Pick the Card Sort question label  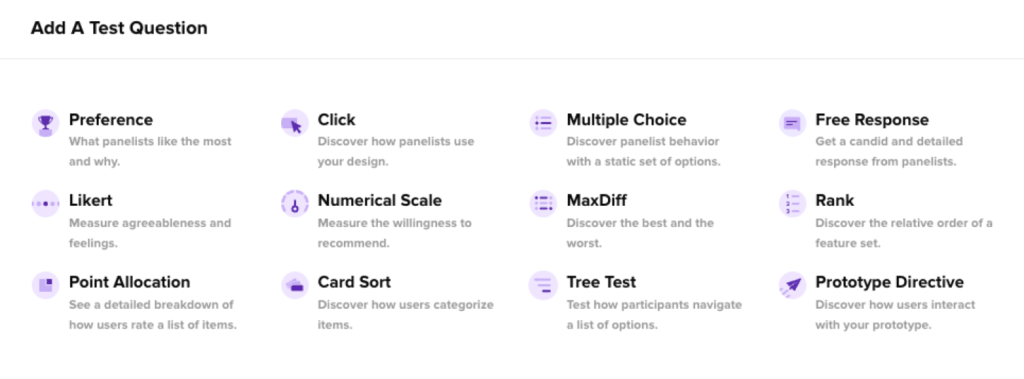355,282
